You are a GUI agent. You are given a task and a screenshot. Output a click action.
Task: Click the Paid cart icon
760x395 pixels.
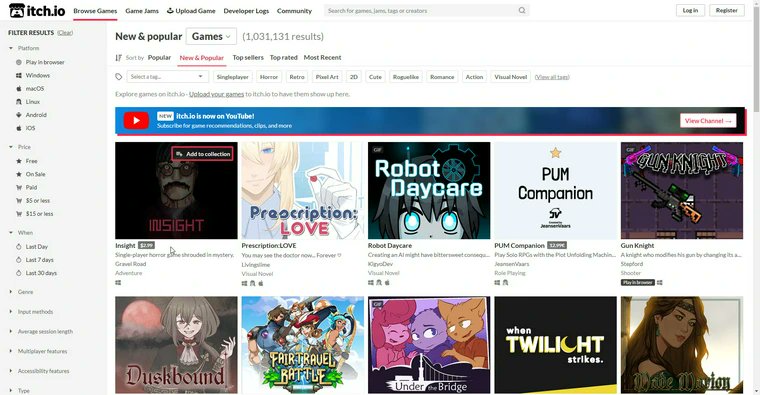[x=19, y=187]
